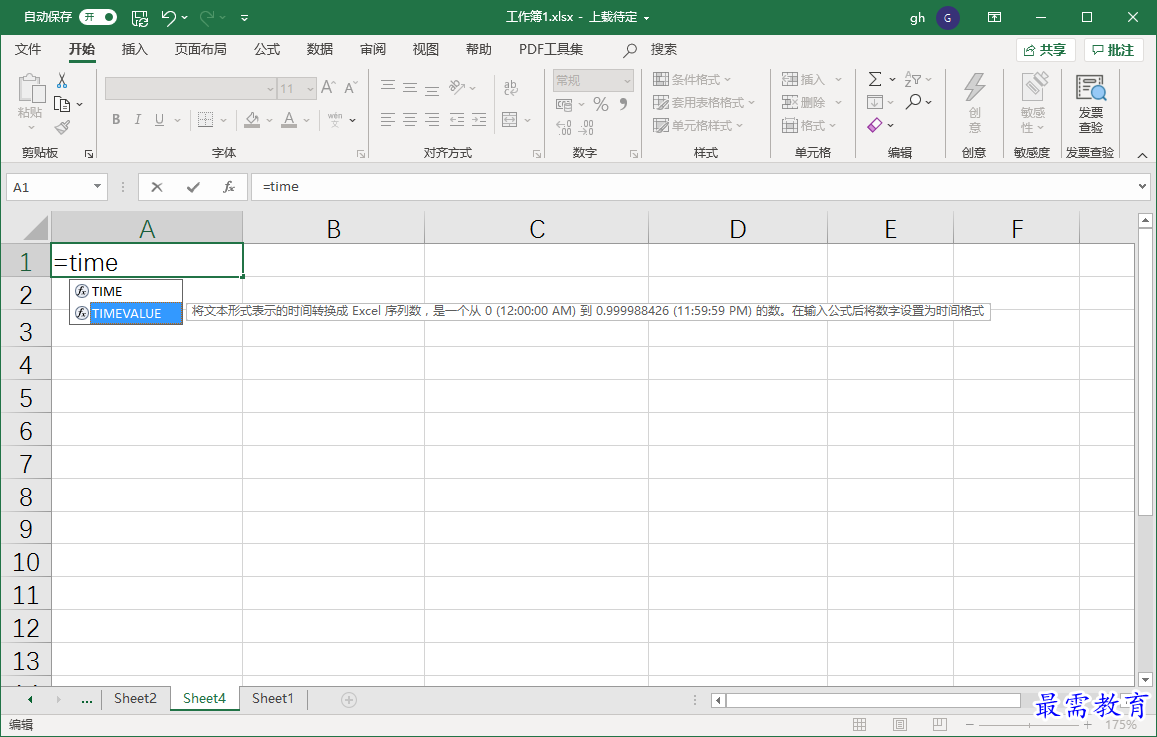Click the Undo arrow icon

pos(168,17)
